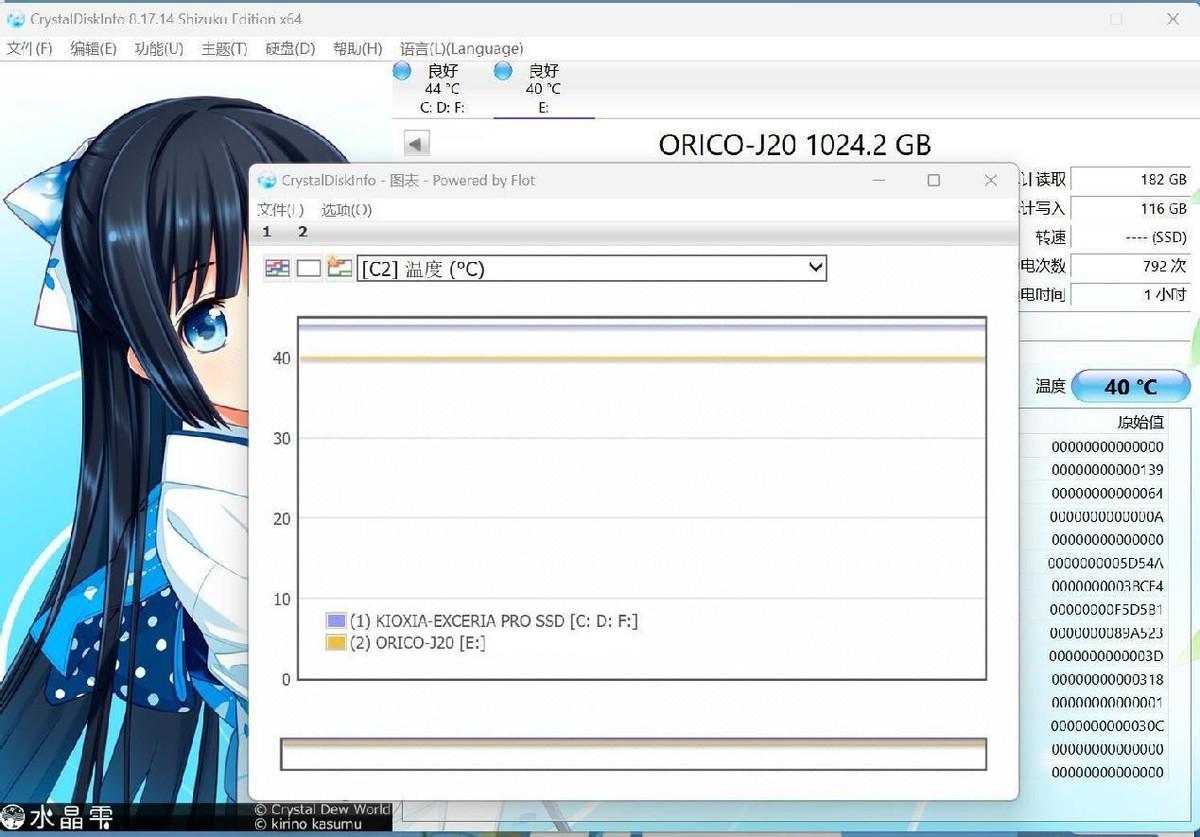1200x837 pixels.
Task: Click raw value ending in CF4
Action: click(x=1107, y=586)
